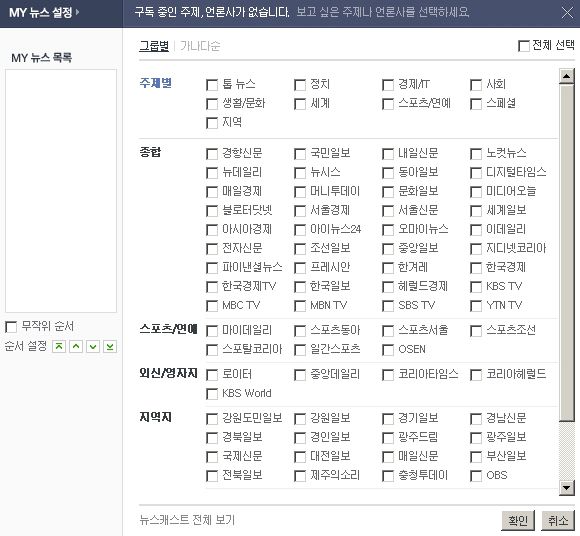Screen dimensions: 580x536
Task: Select 조선일보 checkbox
Action: click(x=300, y=249)
